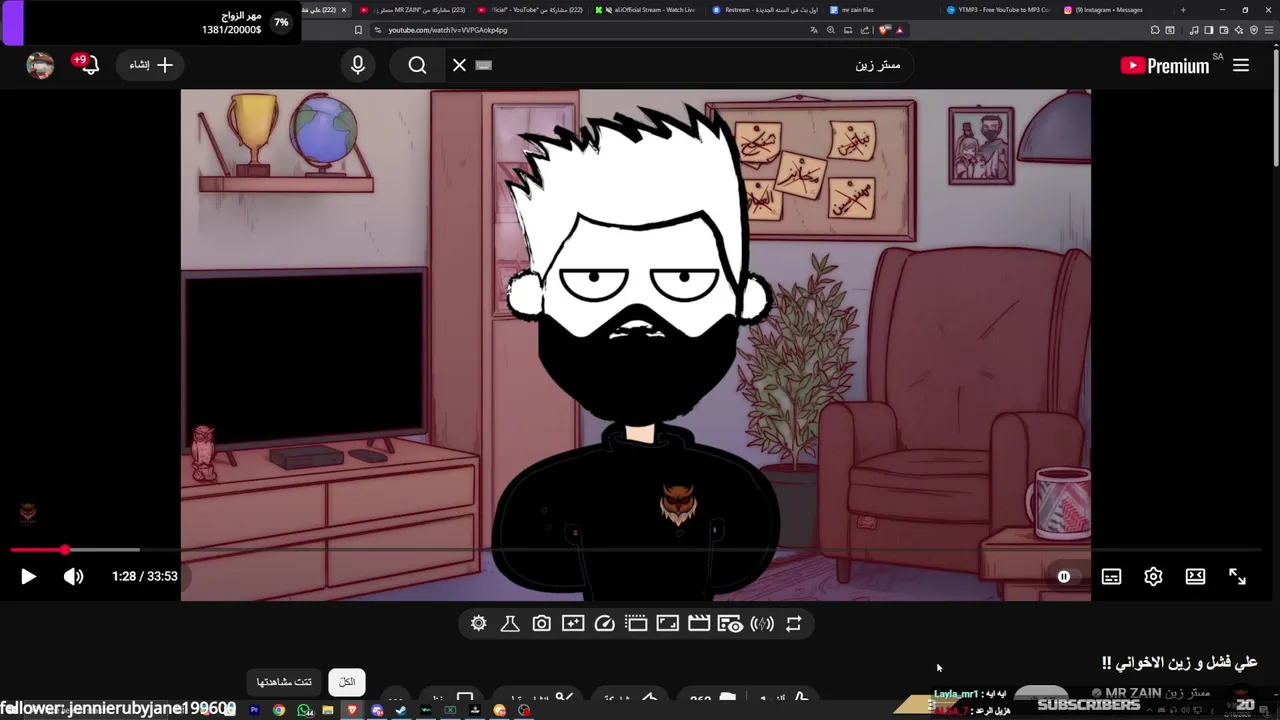
Task: Switch to the aLiOfficial Stream browser tab
Action: pyautogui.click(x=648, y=10)
